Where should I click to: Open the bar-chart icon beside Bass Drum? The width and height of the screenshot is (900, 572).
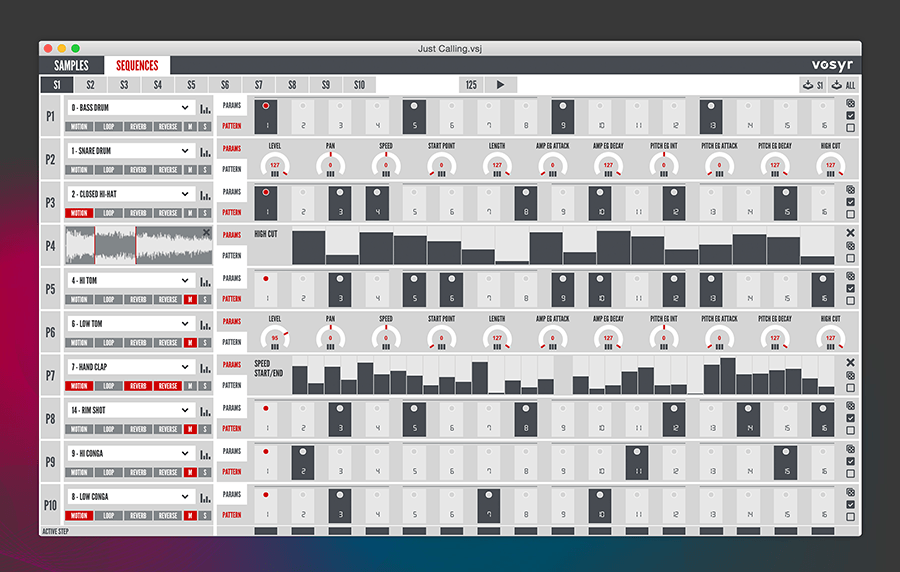click(x=205, y=109)
